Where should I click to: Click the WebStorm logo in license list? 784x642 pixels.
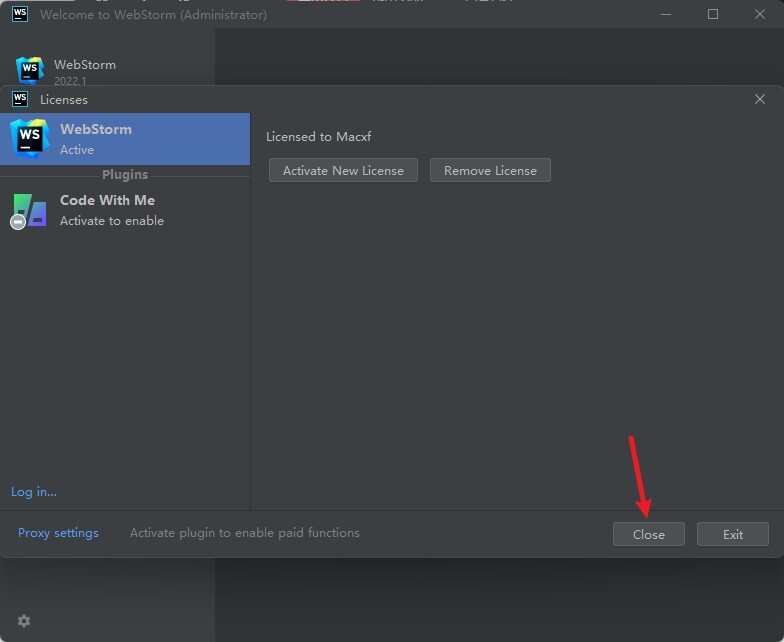coord(30,138)
